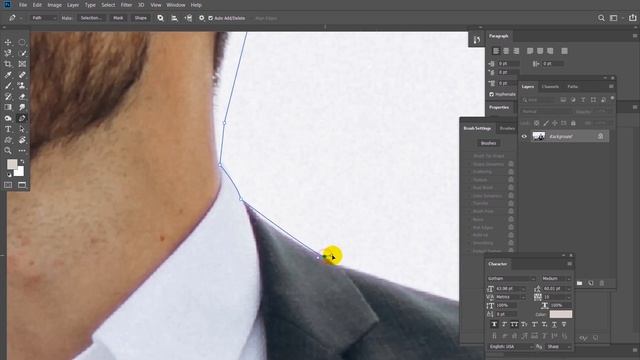This screenshot has width=640, height=360.
Task: Open the Window menu
Action: 176,5
